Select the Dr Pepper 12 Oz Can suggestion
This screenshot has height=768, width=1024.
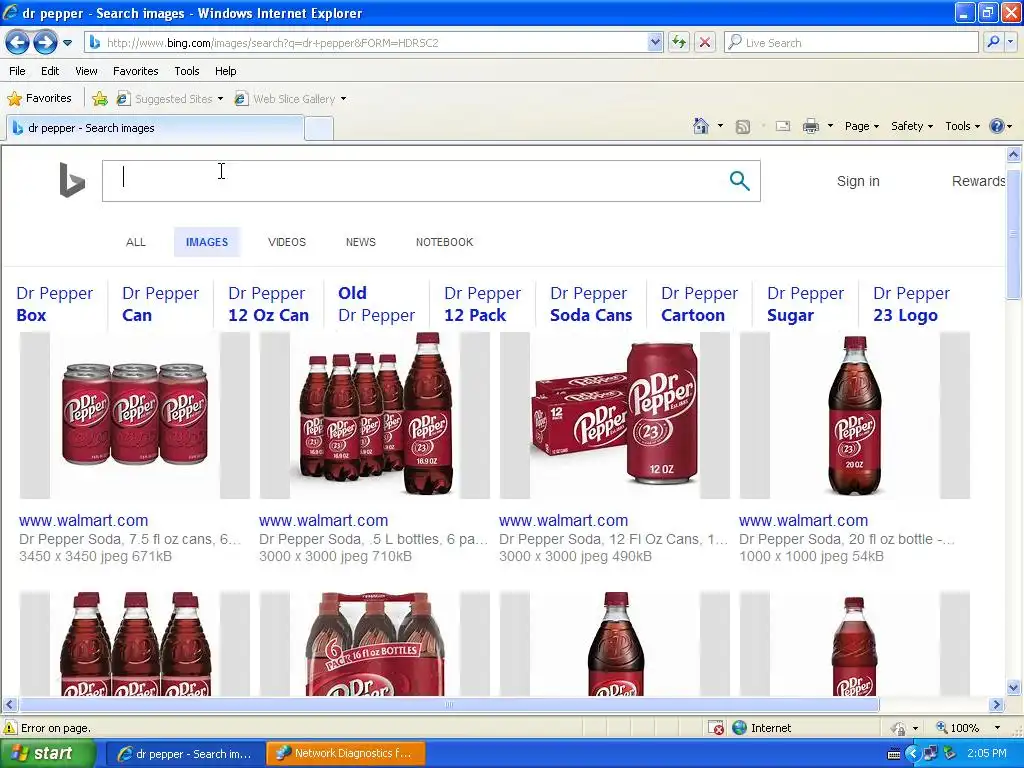[268, 304]
